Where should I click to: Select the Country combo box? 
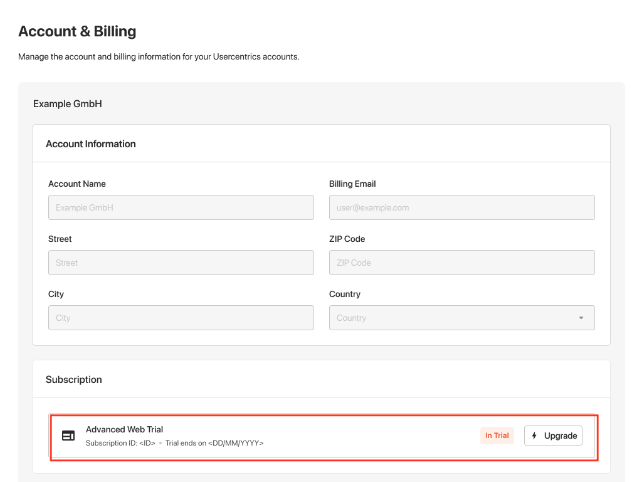(x=462, y=317)
